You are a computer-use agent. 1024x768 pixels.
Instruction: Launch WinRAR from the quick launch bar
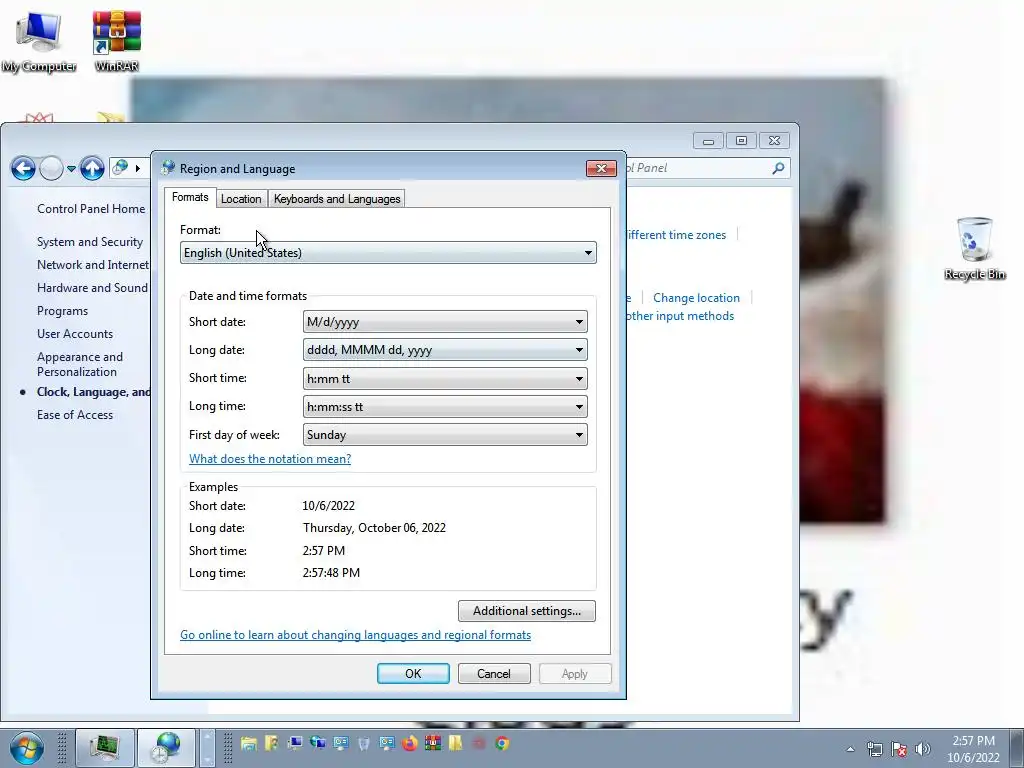pyautogui.click(x=432, y=743)
